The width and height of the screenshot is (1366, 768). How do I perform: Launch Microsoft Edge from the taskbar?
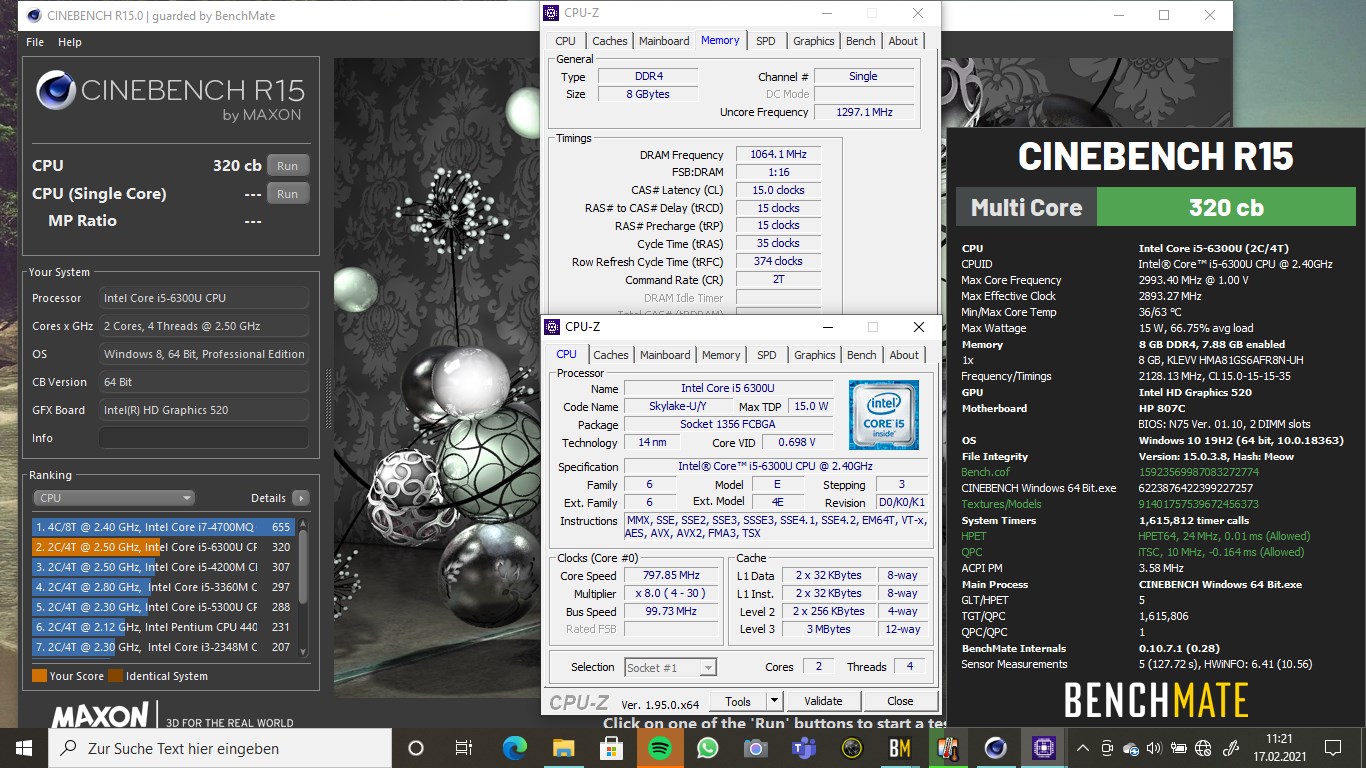(514, 748)
